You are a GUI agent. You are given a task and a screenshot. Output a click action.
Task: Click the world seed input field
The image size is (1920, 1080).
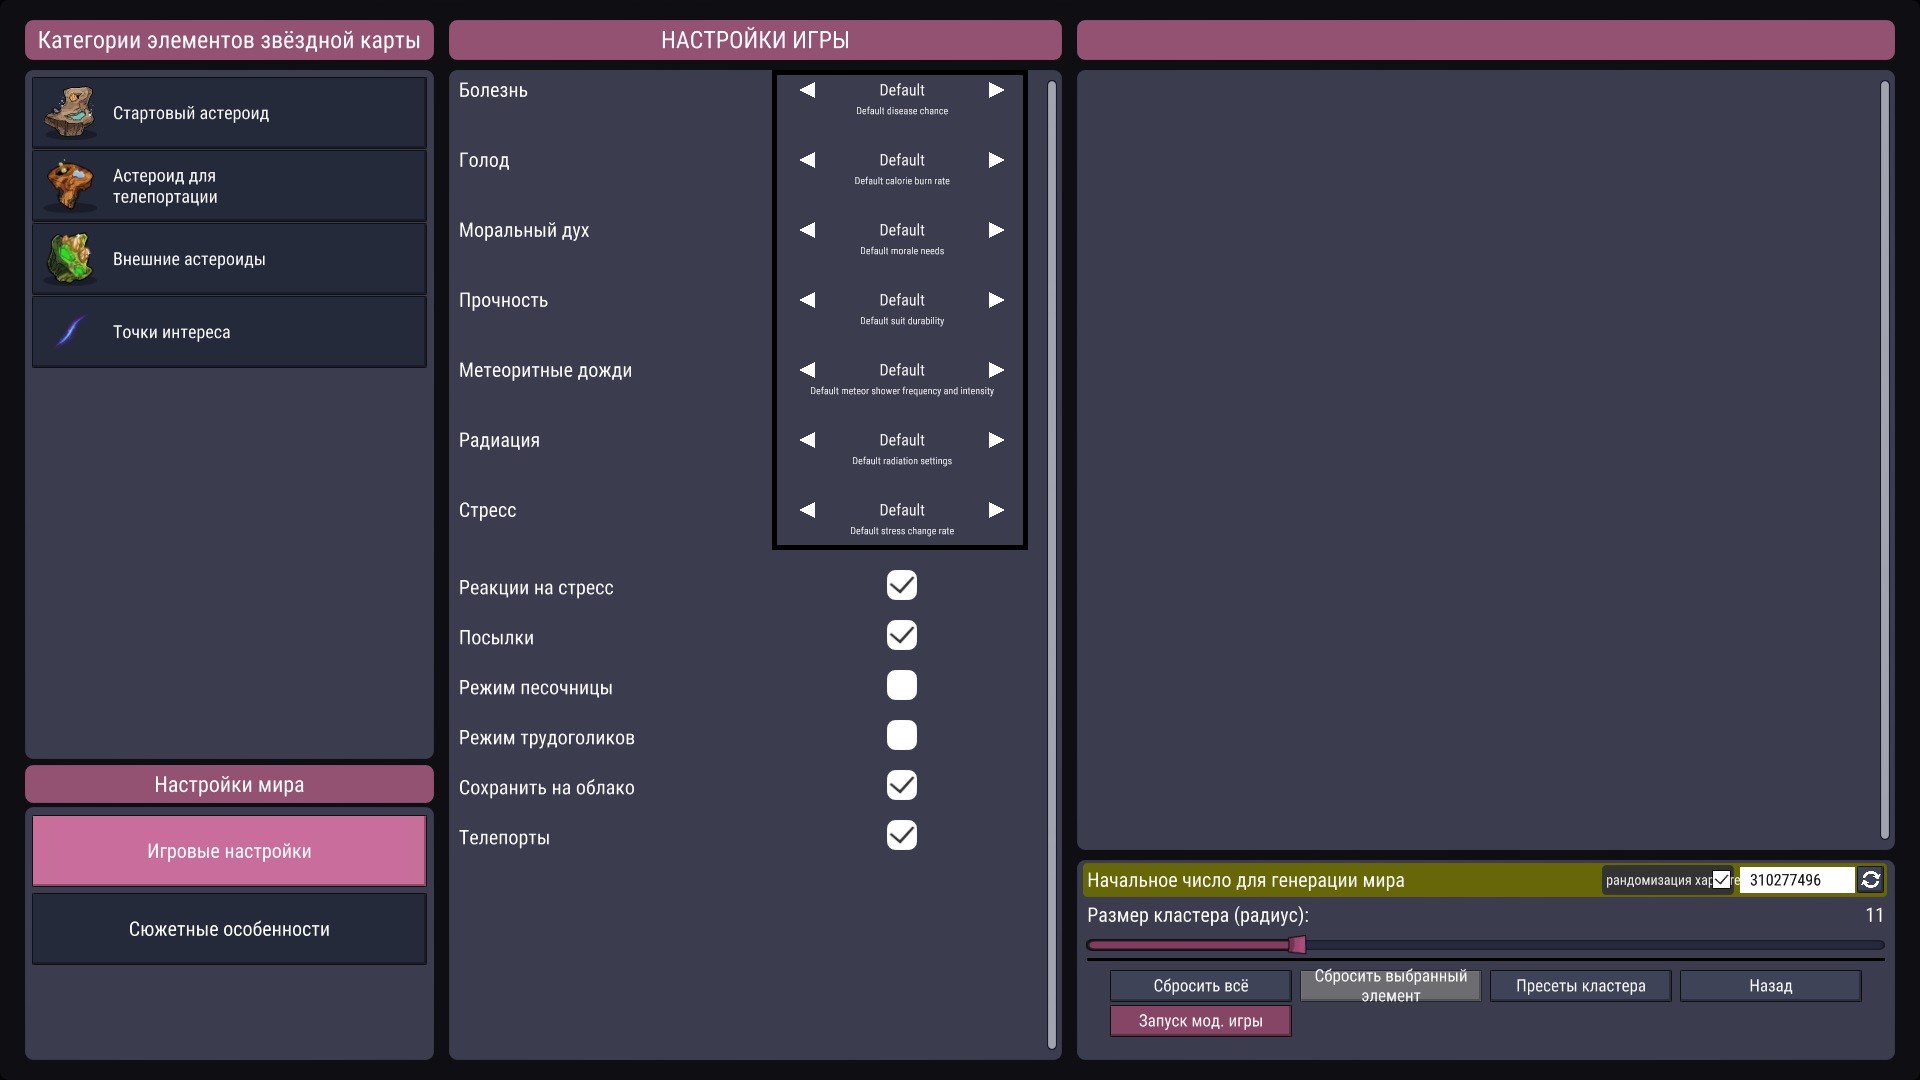click(x=1796, y=880)
